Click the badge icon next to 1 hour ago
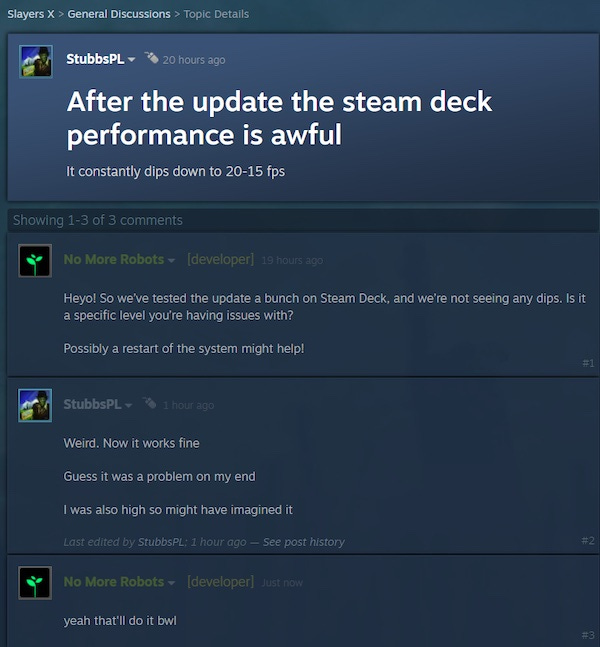The image size is (600, 647). [149, 403]
